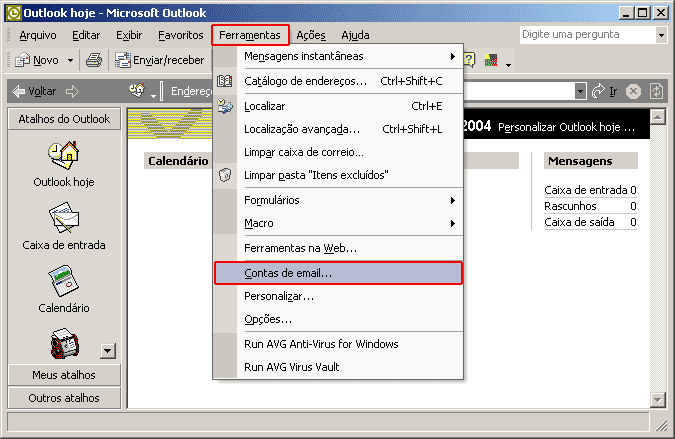The height and width of the screenshot is (439, 675).
Task: Choose Localização avançada menu entry
Action: point(338,129)
